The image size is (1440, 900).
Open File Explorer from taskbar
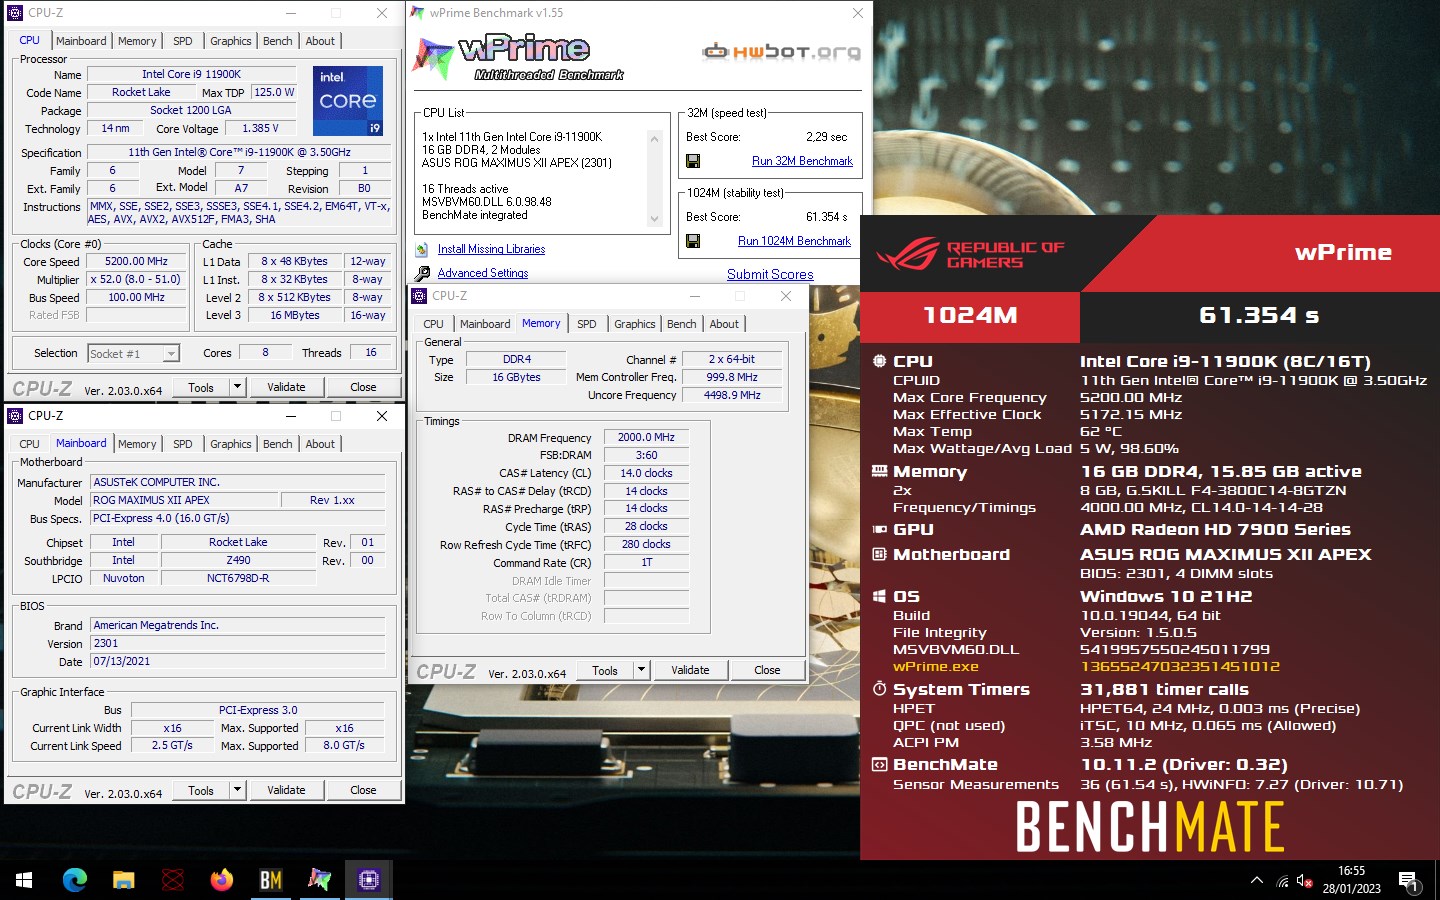click(123, 880)
